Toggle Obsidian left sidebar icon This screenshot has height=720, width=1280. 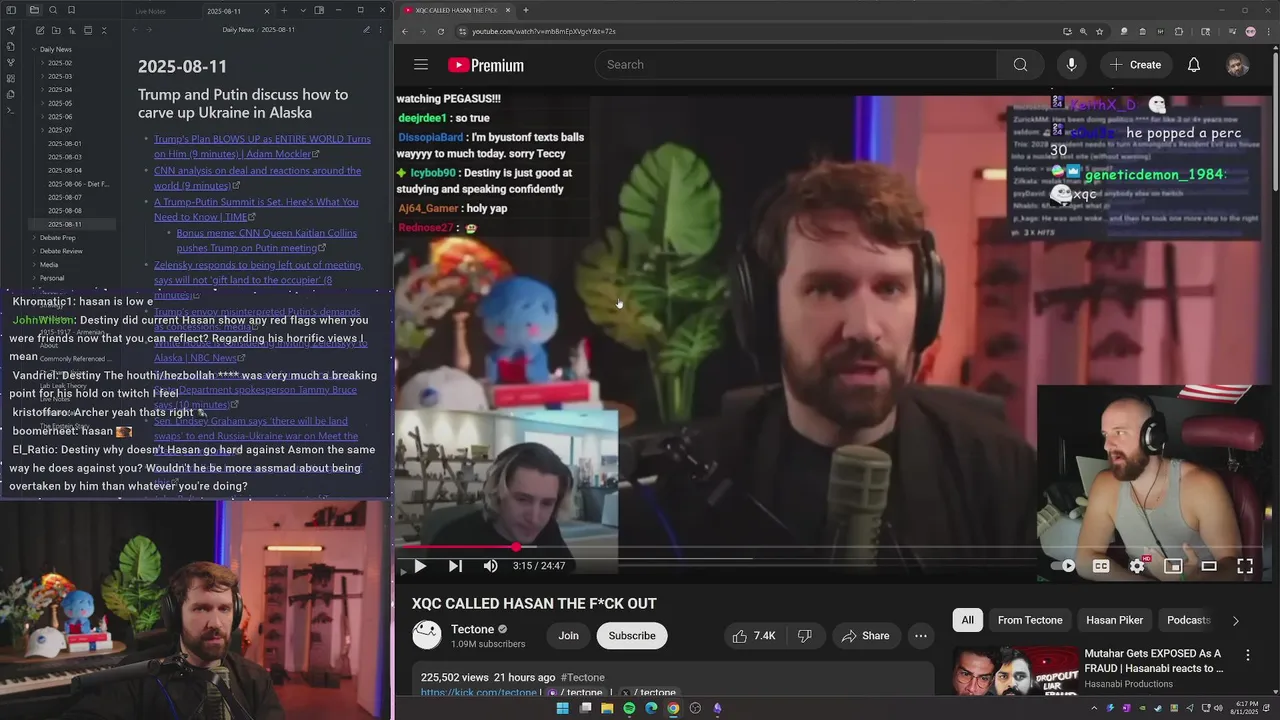11,10
